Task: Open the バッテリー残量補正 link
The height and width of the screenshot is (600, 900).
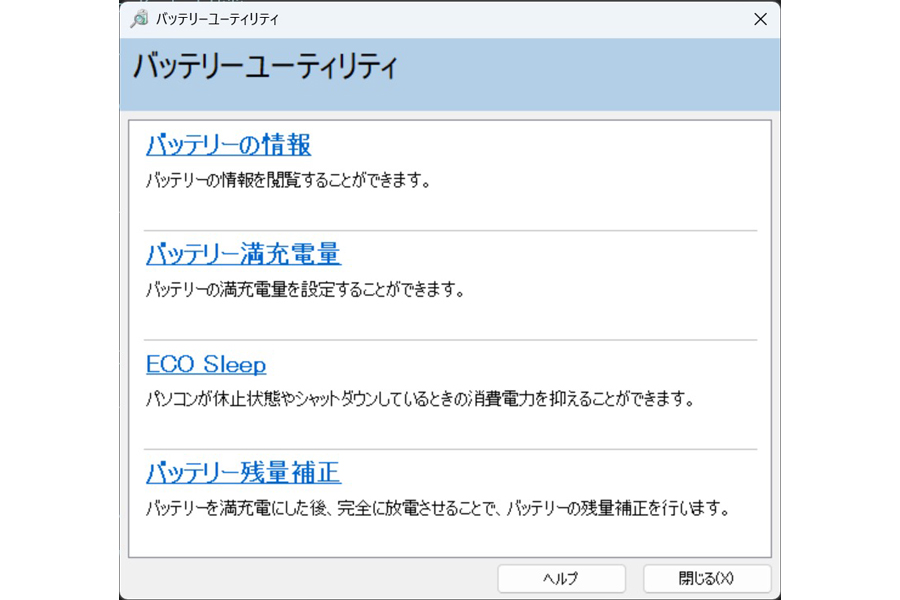Action: tap(243, 473)
